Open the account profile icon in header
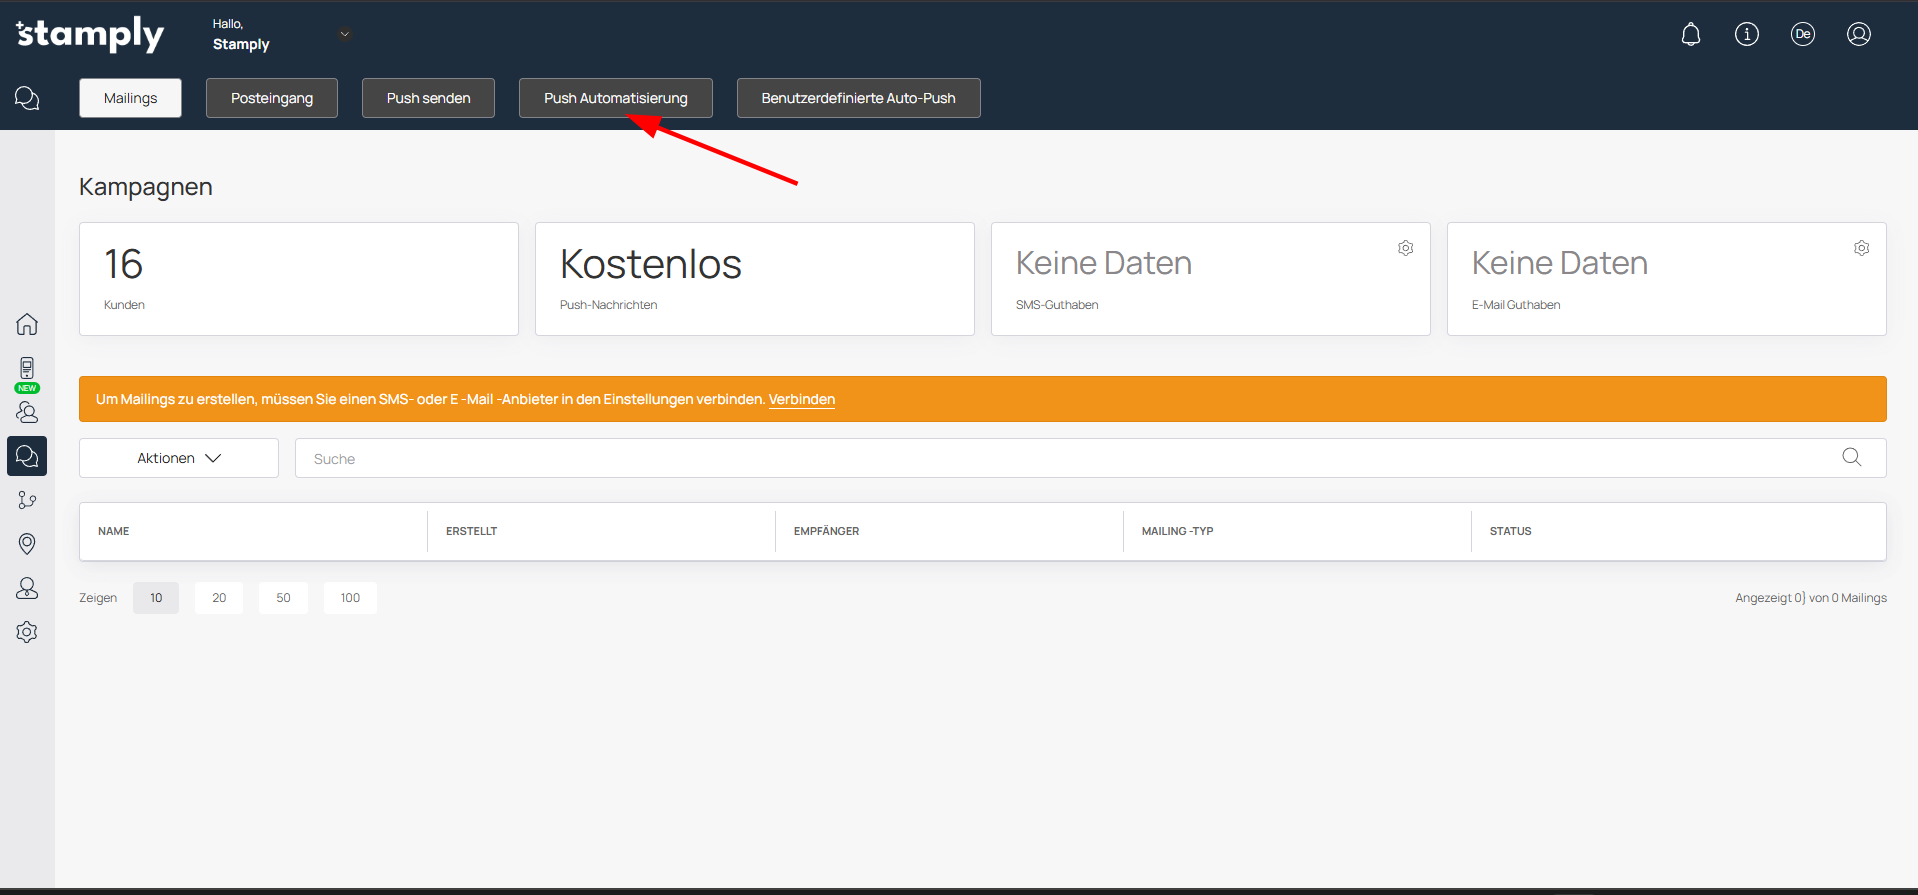The width and height of the screenshot is (1918, 895). point(1858,35)
